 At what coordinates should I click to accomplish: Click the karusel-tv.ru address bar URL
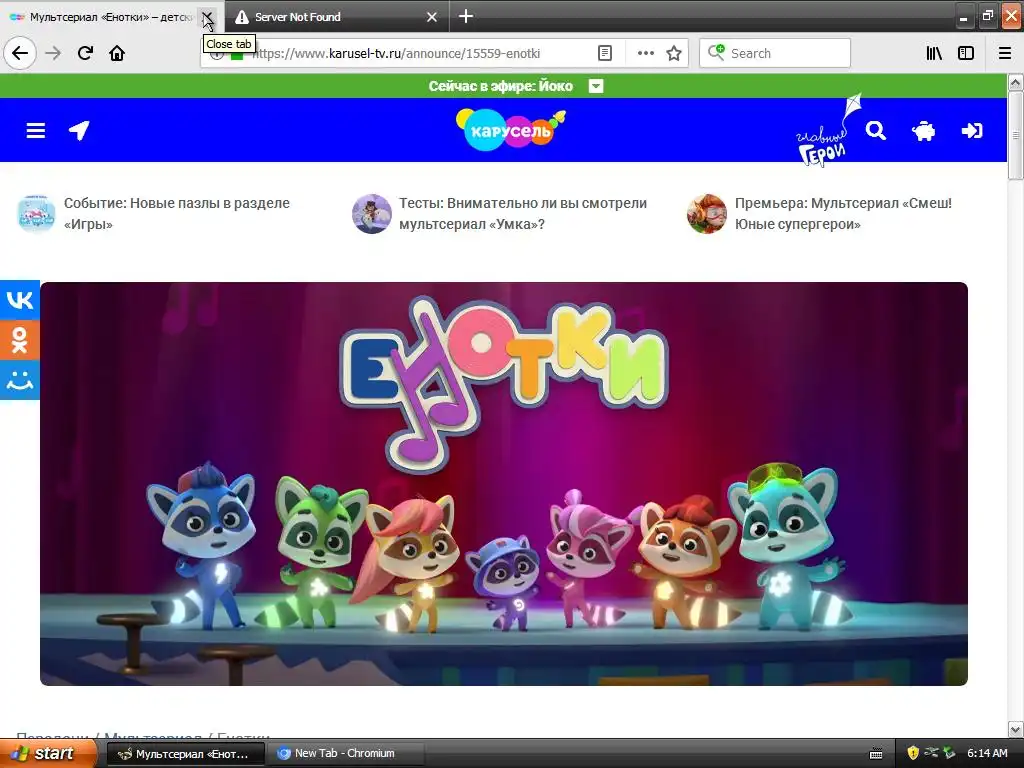(x=396, y=54)
